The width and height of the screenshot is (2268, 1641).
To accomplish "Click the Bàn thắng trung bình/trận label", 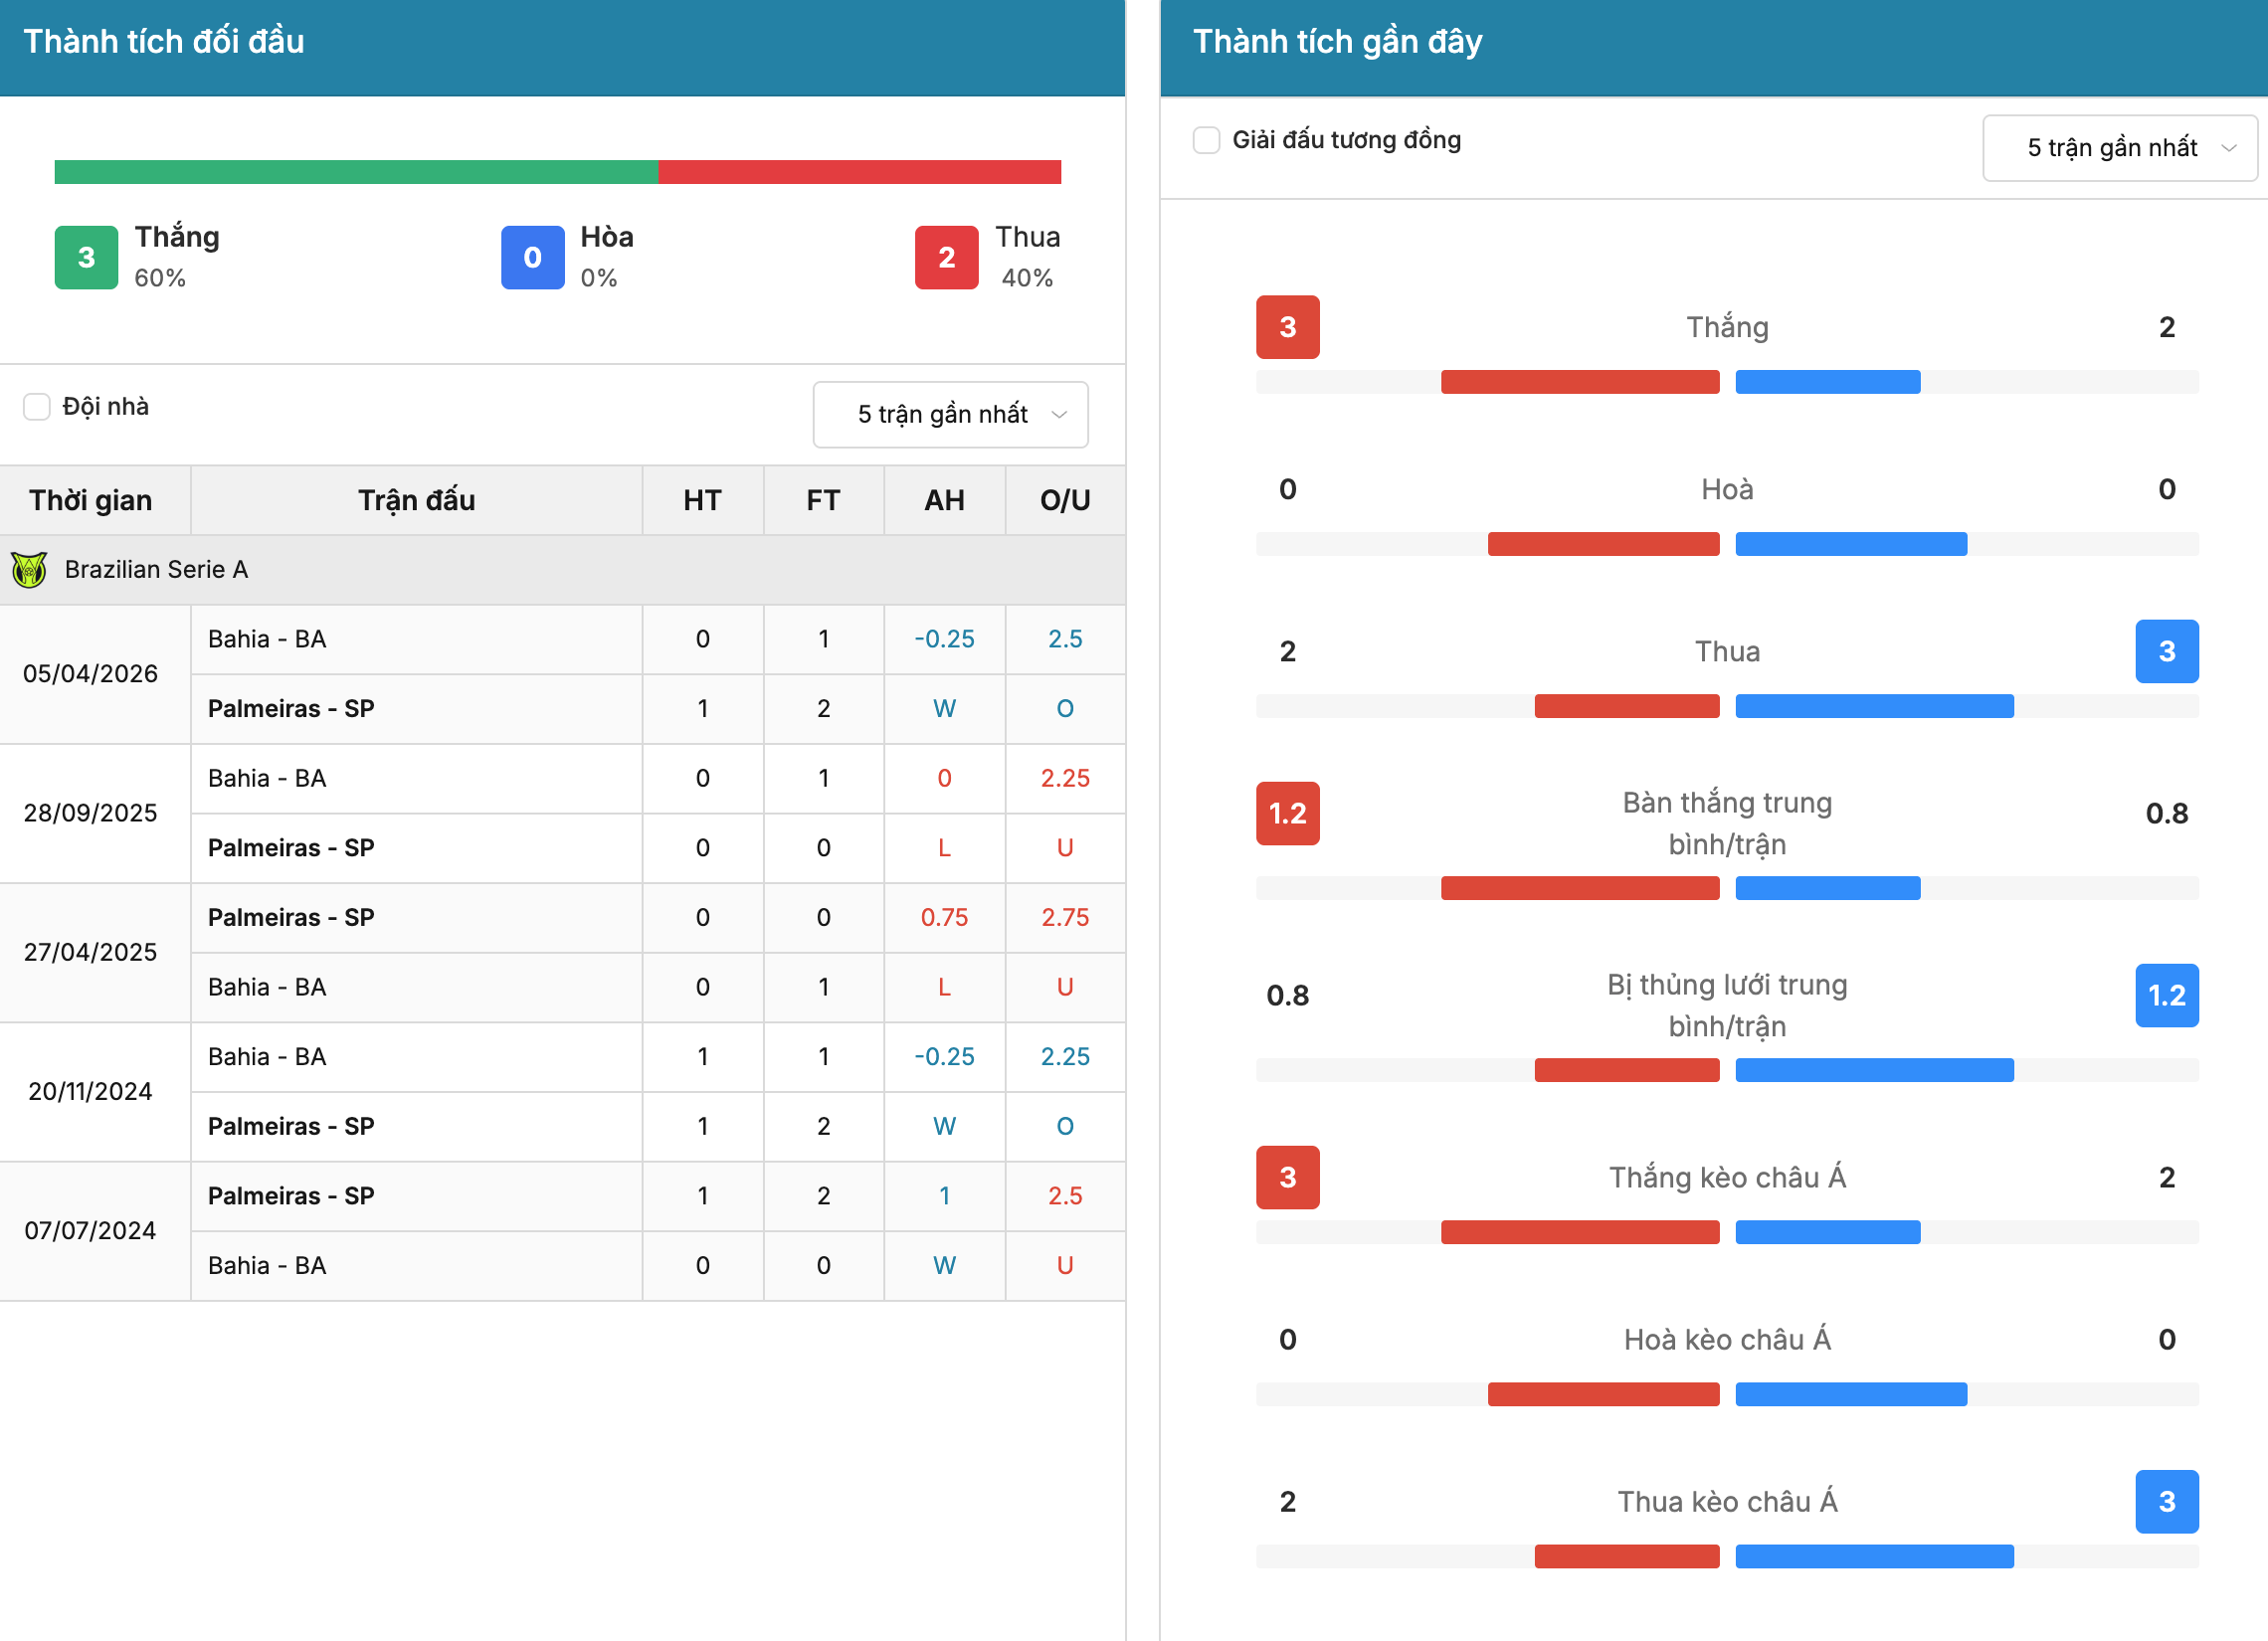I will click(x=1727, y=824).
